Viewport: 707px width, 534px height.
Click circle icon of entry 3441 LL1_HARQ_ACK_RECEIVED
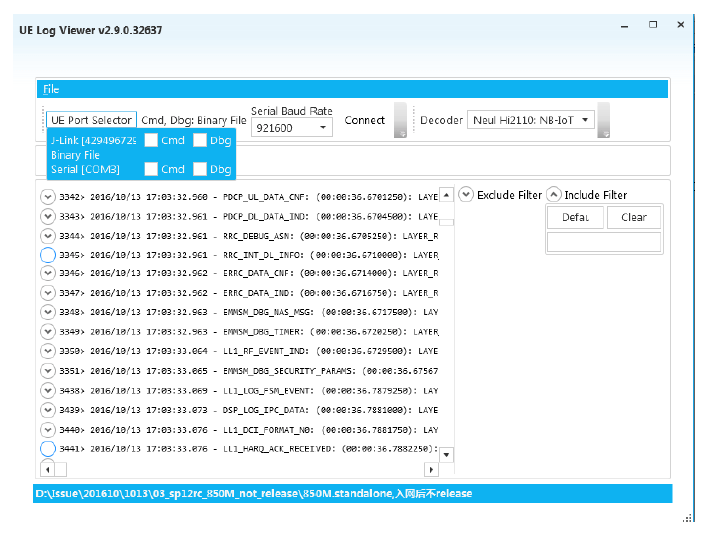tap(48, 449)
